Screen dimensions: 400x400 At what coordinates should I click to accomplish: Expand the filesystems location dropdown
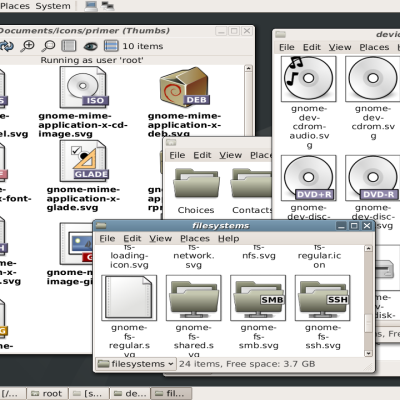pos(136,364)
